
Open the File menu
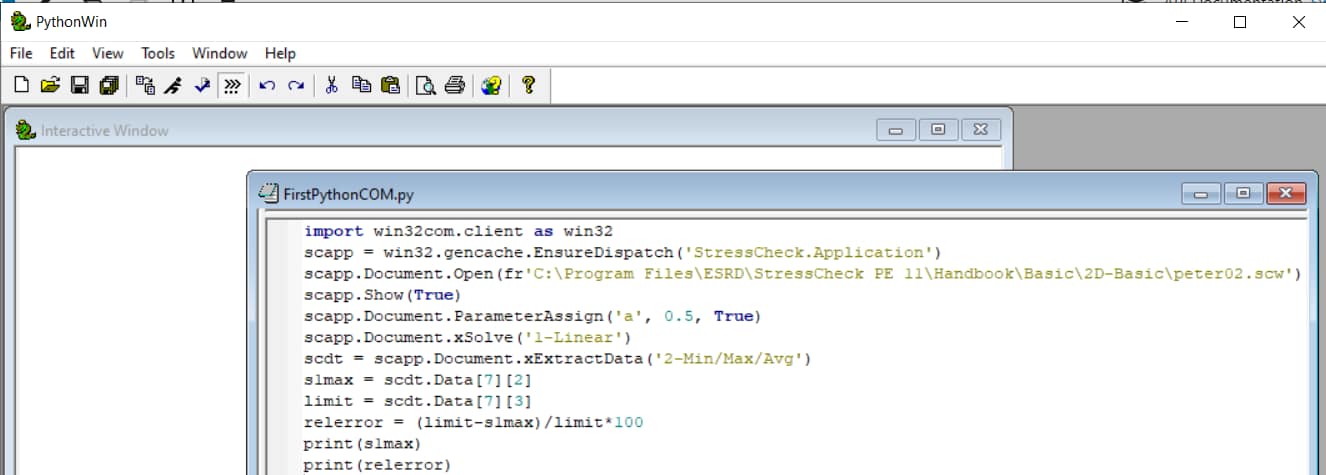pos(21,53)
